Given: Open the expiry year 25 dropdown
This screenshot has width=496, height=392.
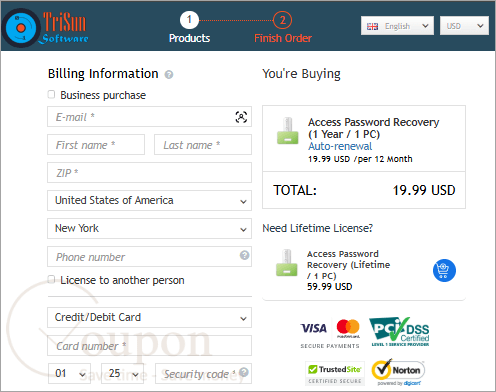Looking at the screenshot, I should [122, 373].
